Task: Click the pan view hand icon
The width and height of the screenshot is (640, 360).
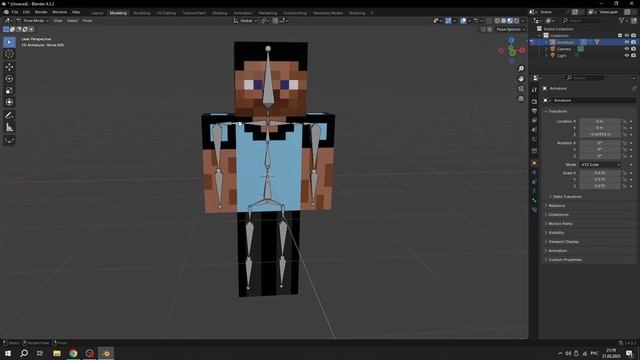Action: tap(521, 78)
